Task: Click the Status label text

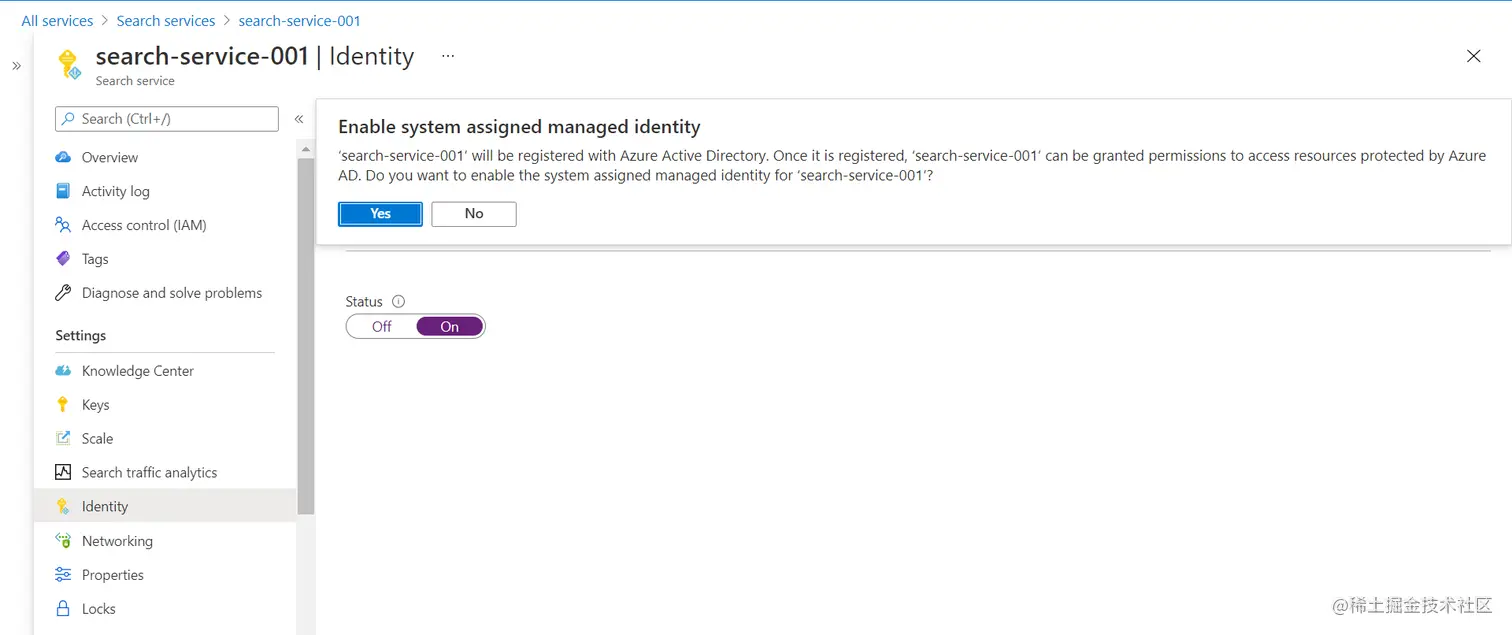Action: 364,301
